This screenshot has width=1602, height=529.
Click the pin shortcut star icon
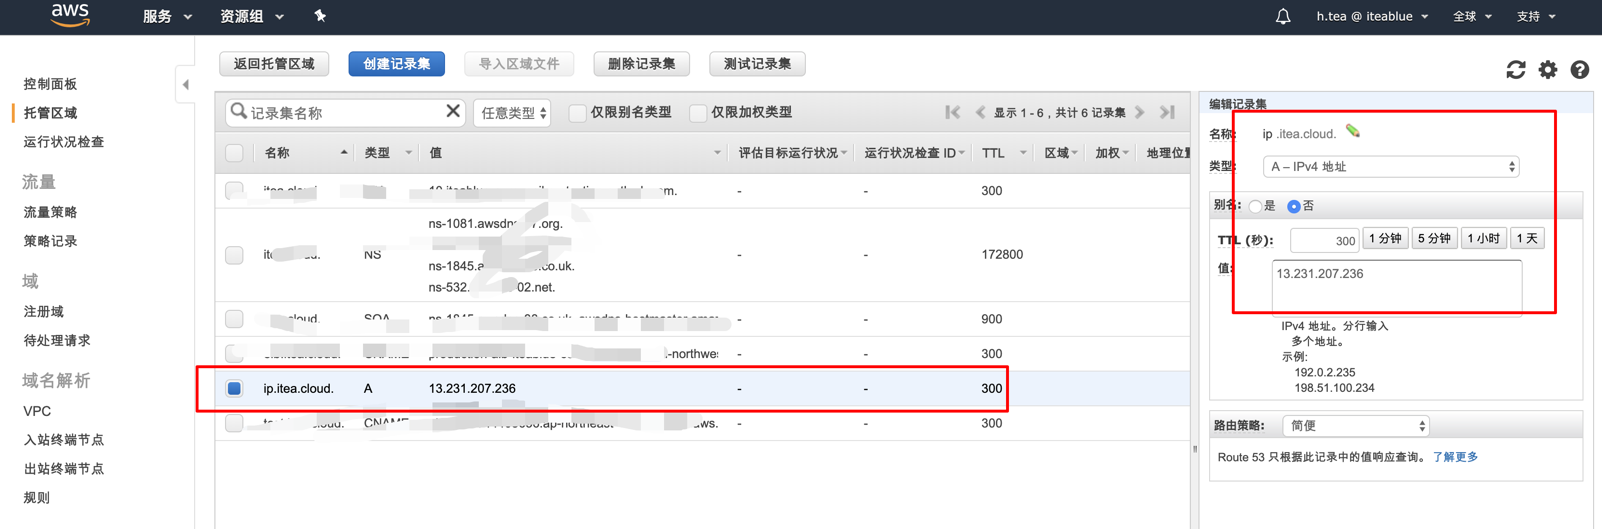(x=320, y=16)
